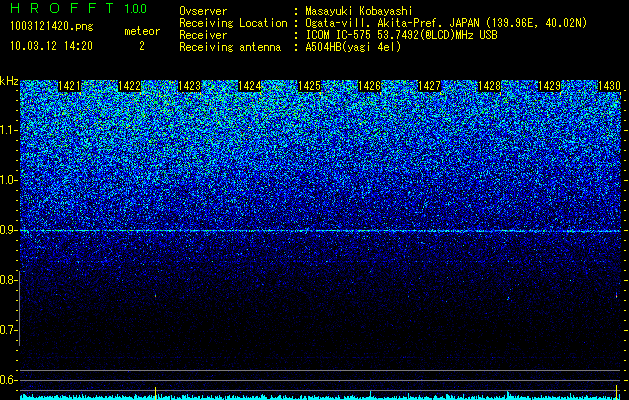This screenshot has height=400, width=629.
Task: Click the 1424 time marker label
Action: coord(250,86)
